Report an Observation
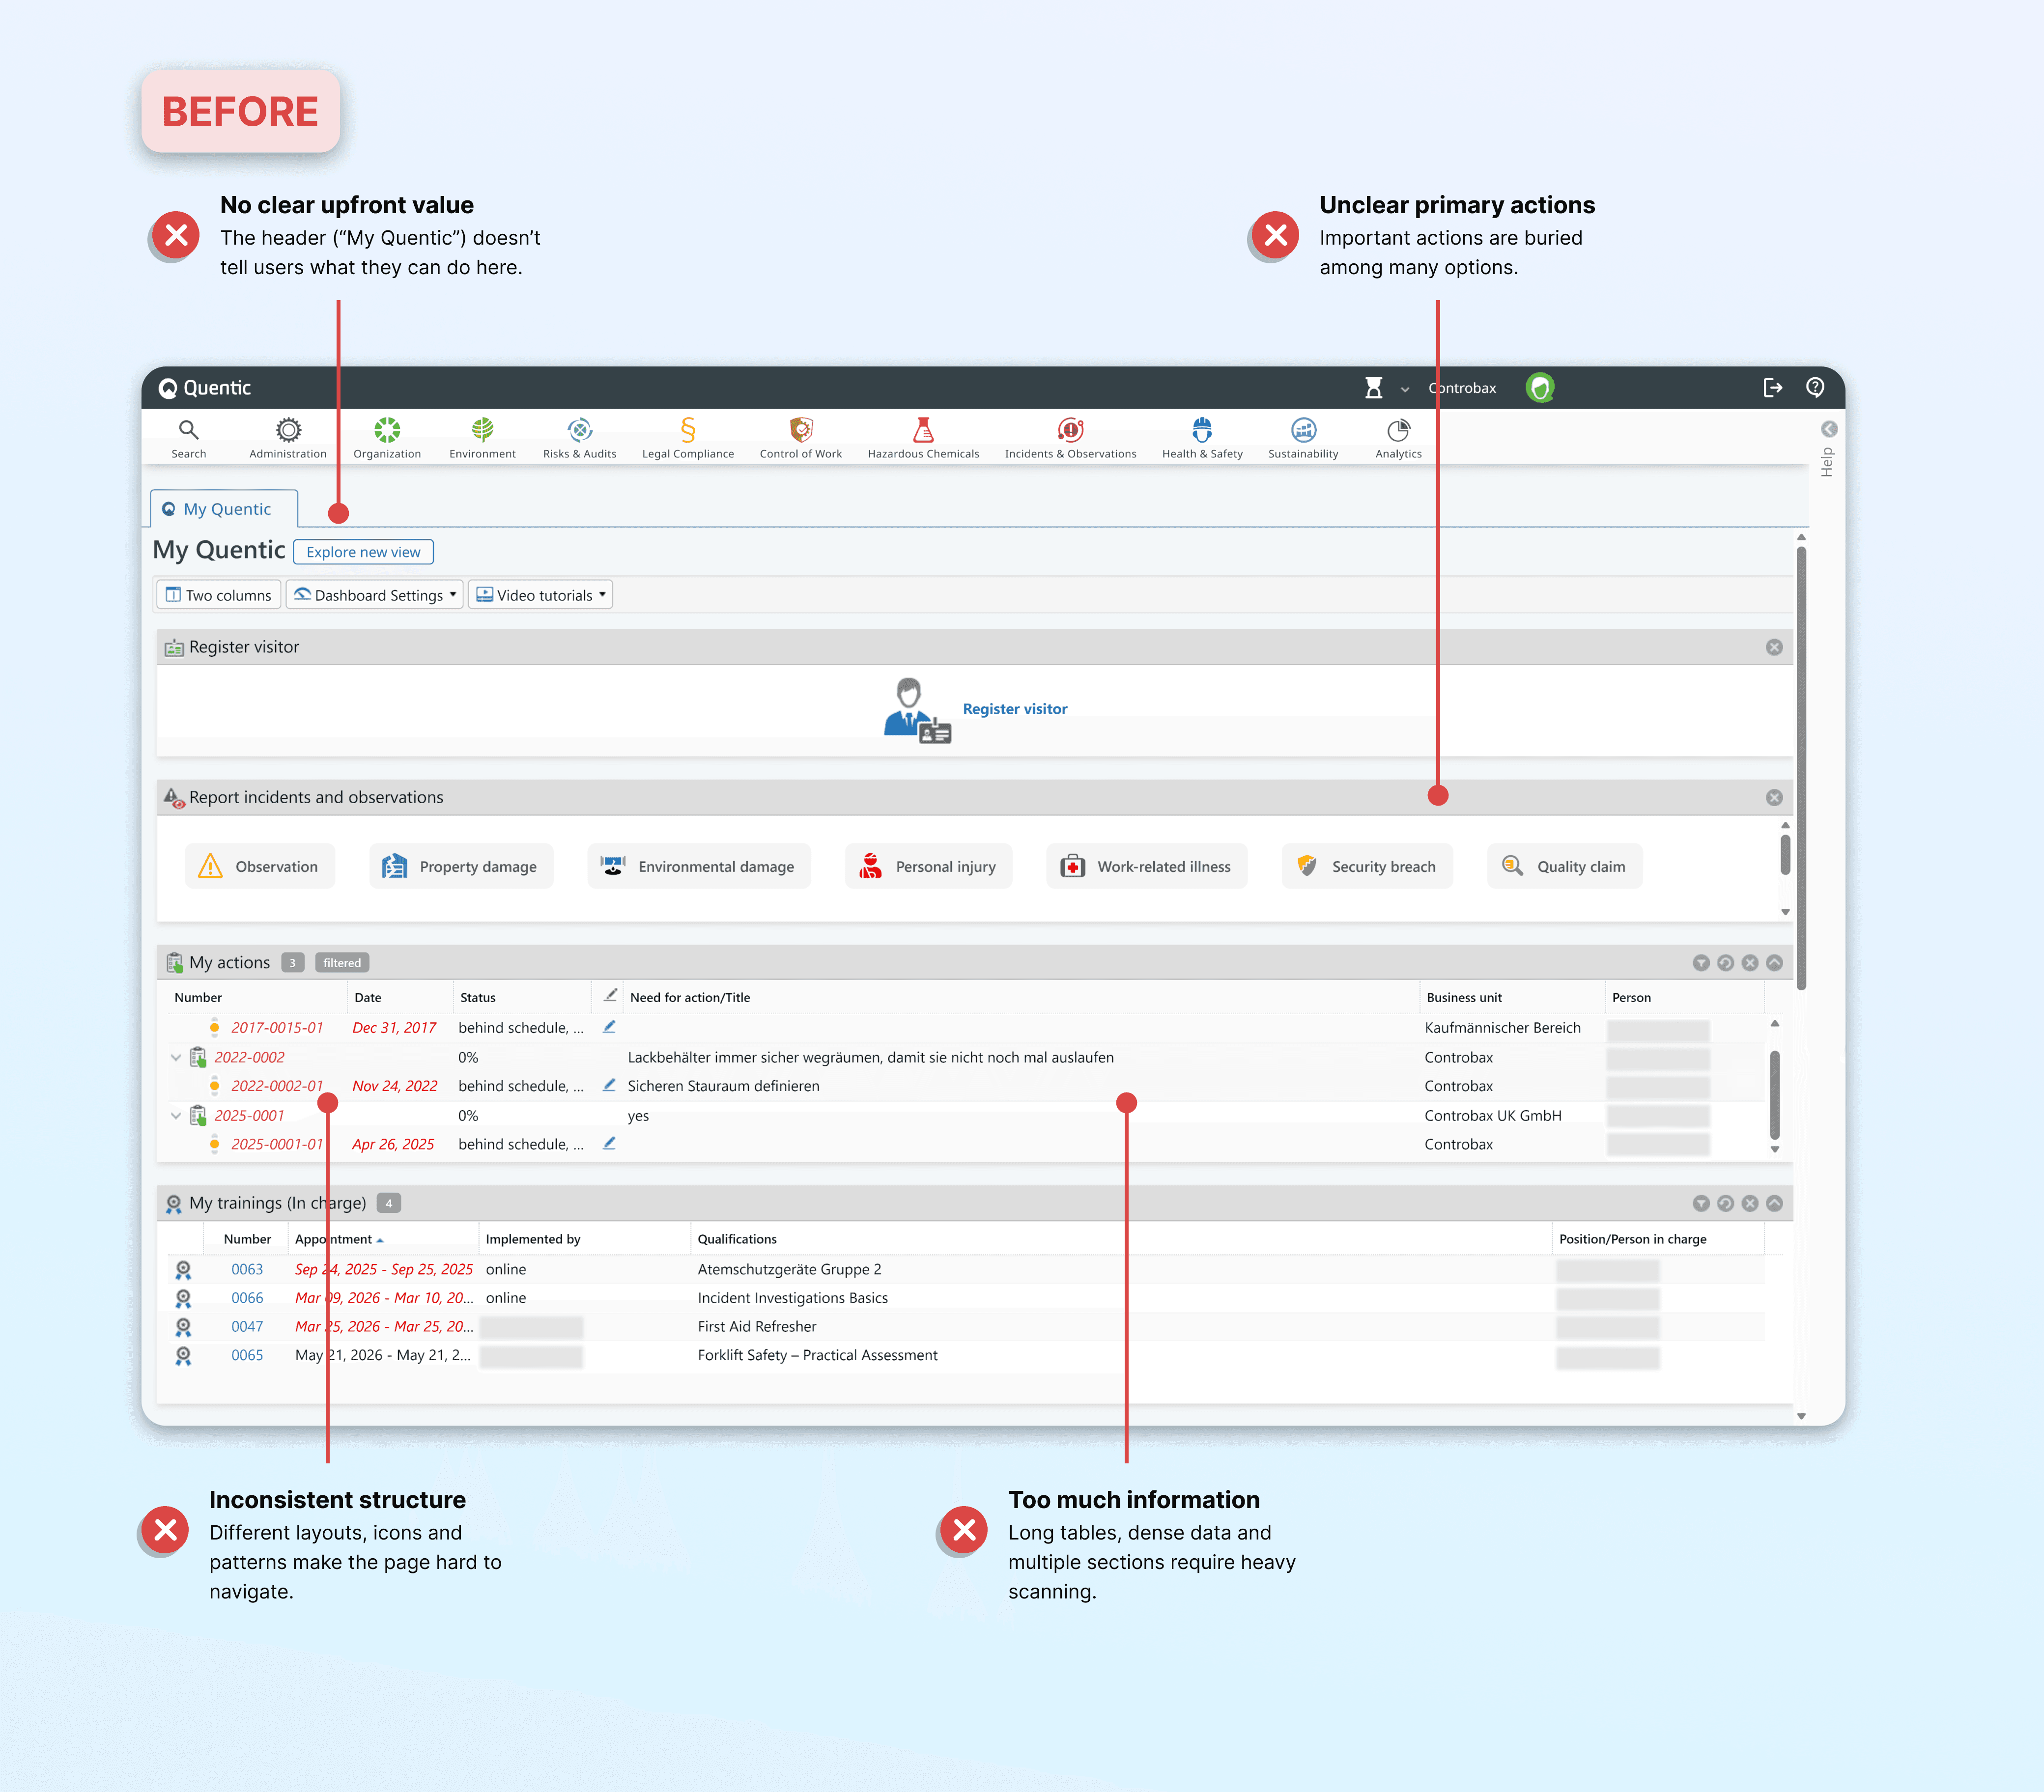Screen dimensions: 2044x1792 tap(260, 866)
